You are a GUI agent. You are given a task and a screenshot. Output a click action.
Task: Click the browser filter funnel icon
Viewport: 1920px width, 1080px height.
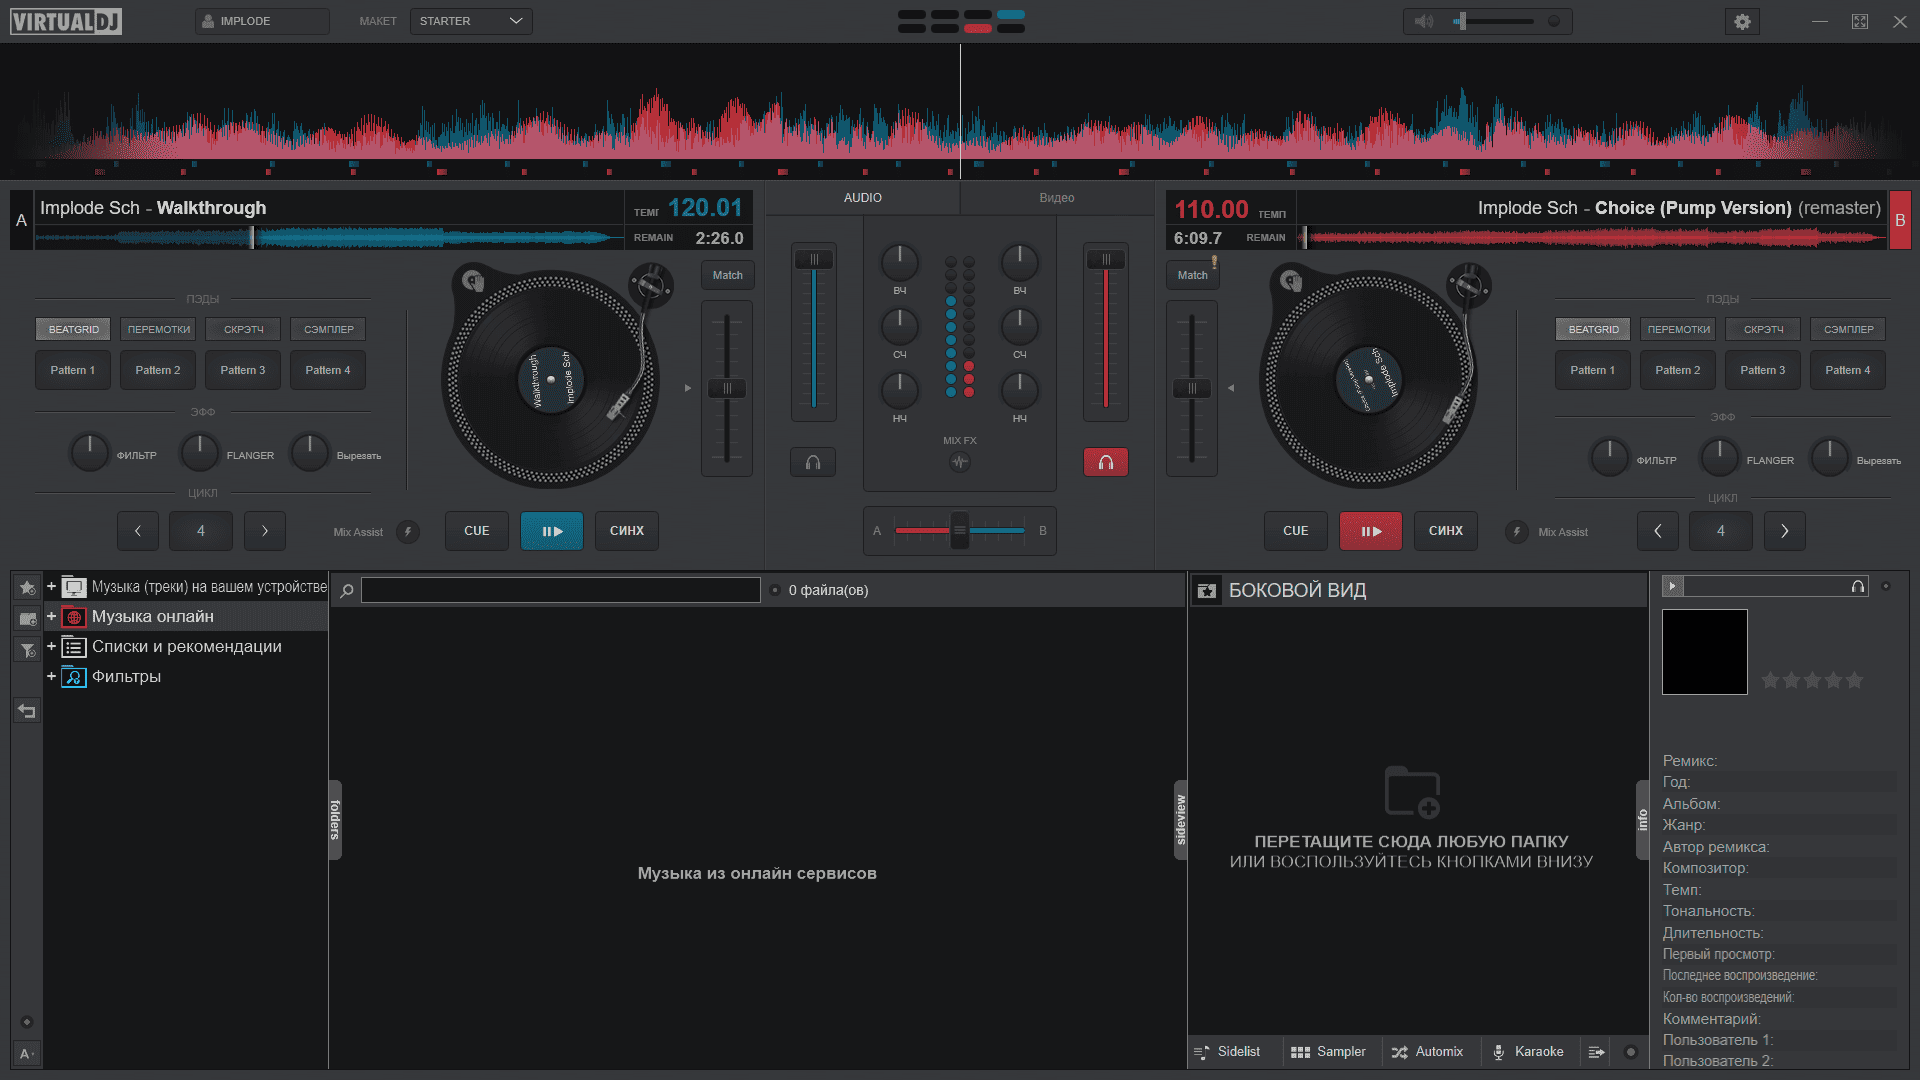28,651
